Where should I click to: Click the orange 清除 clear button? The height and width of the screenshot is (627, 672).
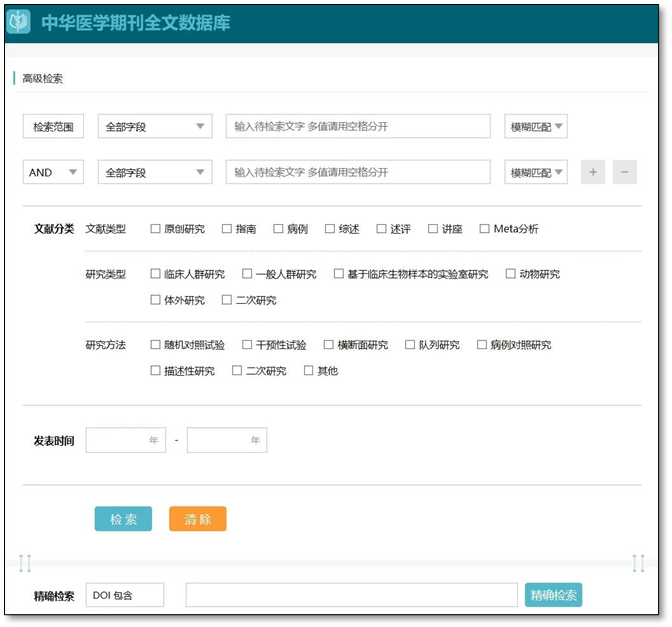click(198, 519)
